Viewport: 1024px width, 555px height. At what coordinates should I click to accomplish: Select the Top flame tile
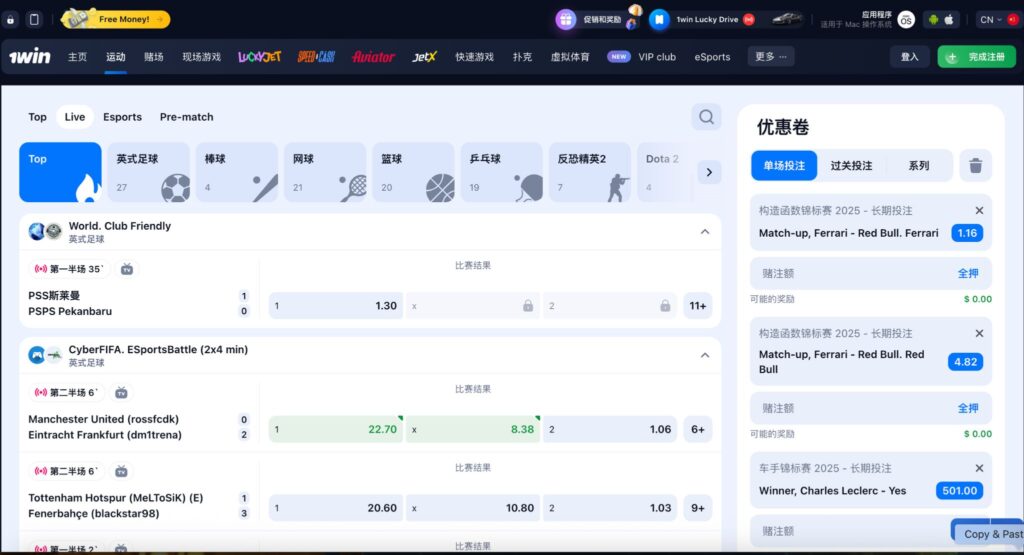pyautogui.click(x=60, y=172)
